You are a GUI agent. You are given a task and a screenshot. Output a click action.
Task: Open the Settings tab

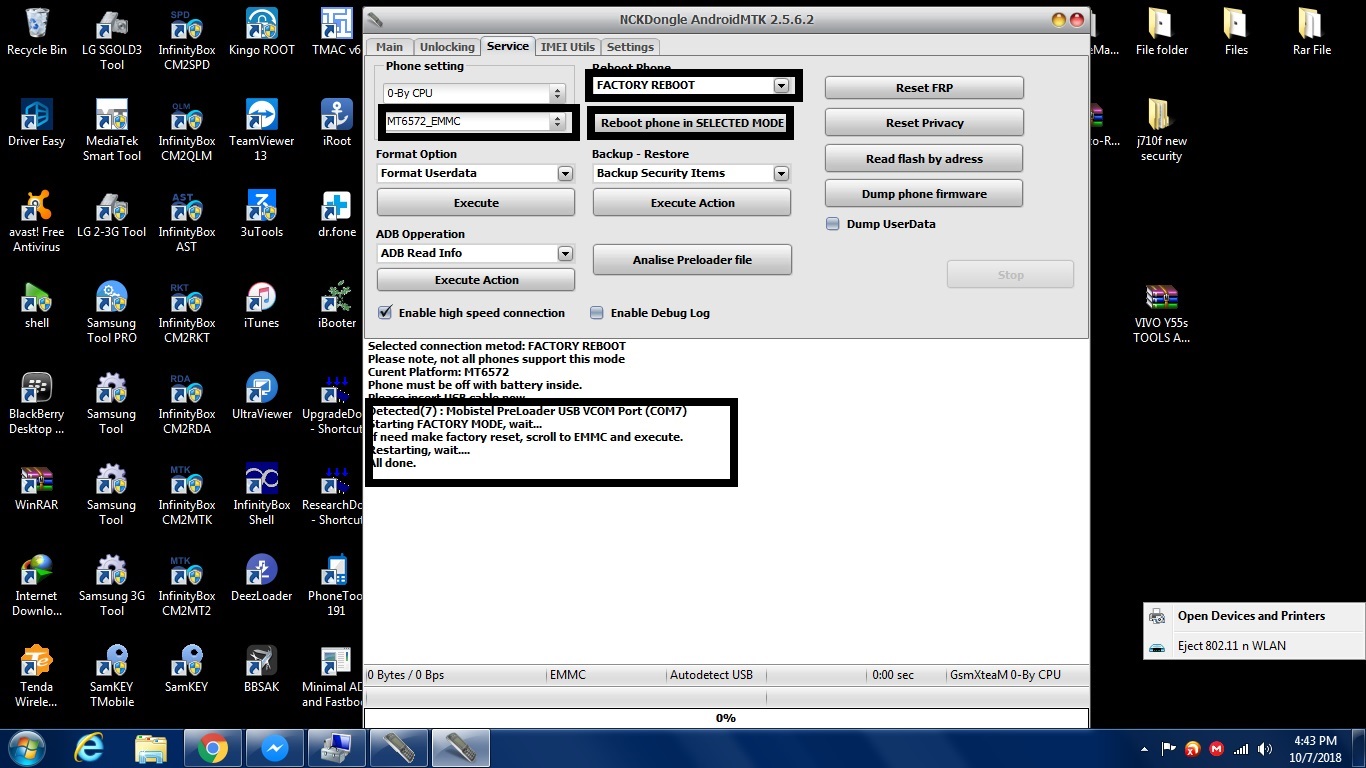coord(630,47)
